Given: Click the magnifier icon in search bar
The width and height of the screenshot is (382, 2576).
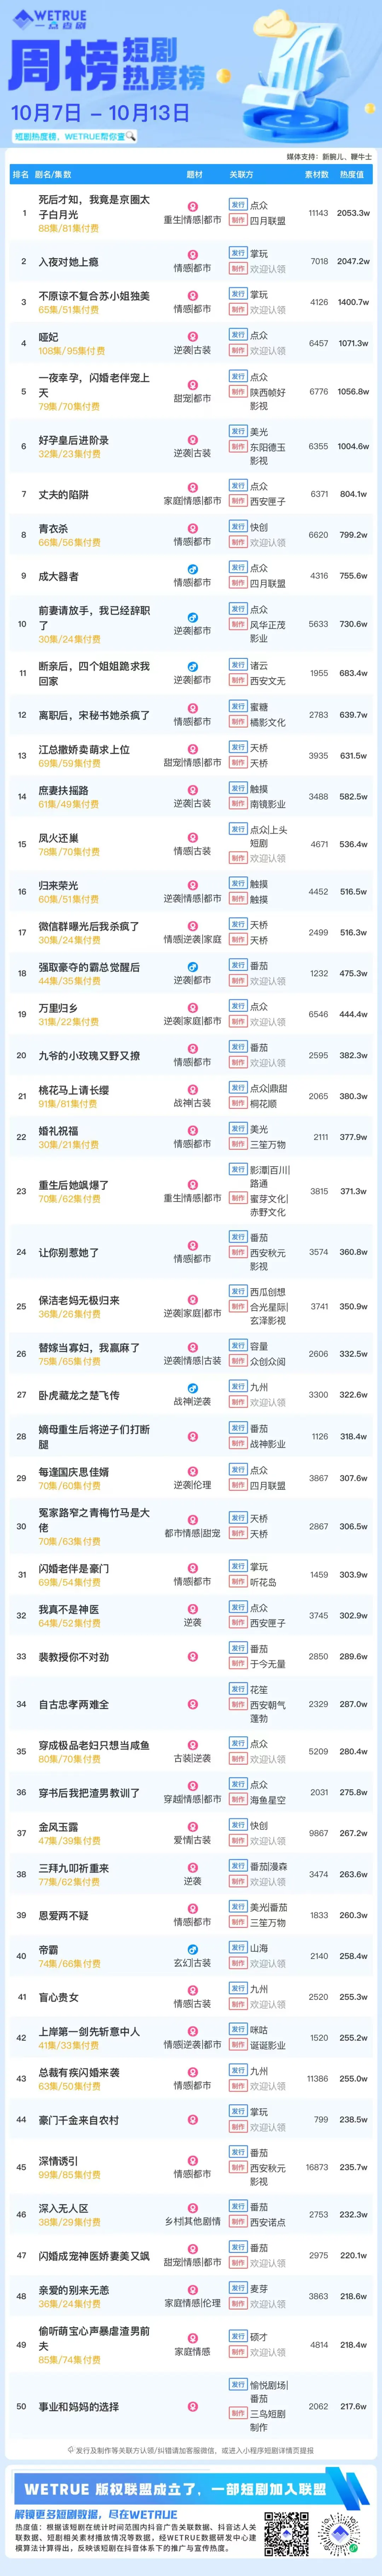Looking at the screenshot, I should pos(131,136).
